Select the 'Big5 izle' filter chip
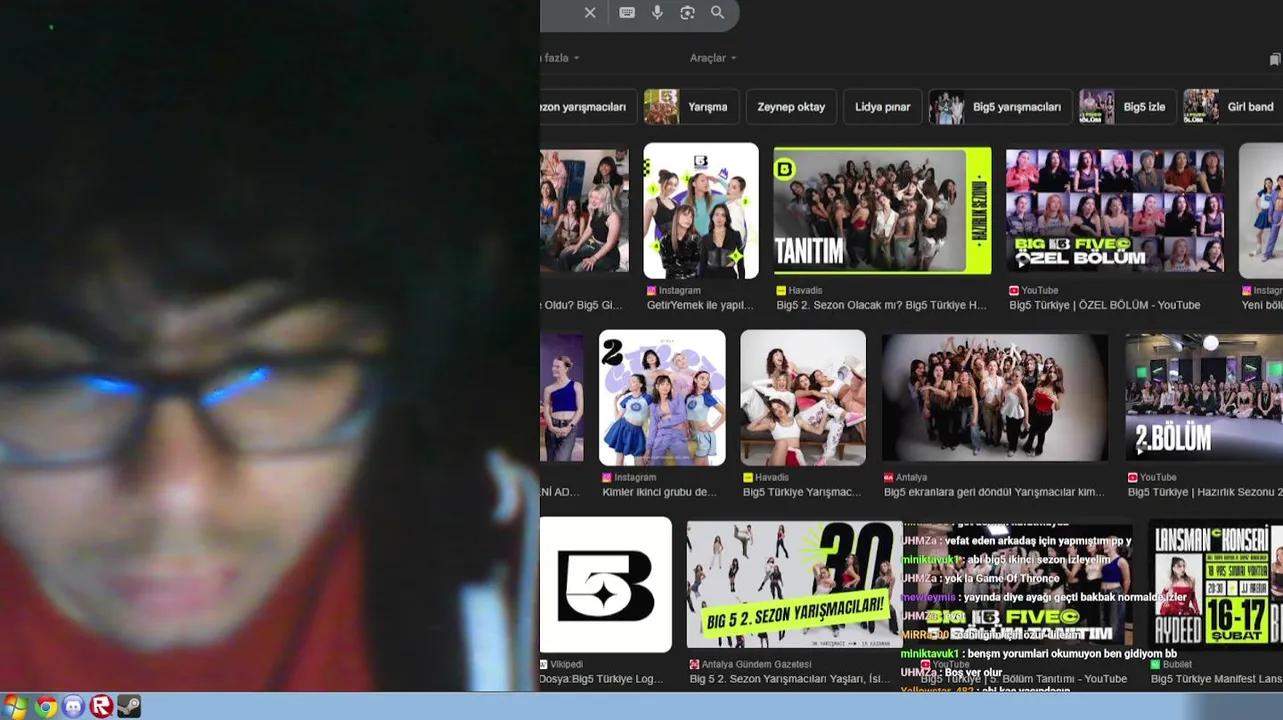Screen dimensions: 1283x720 (1127, 107)
